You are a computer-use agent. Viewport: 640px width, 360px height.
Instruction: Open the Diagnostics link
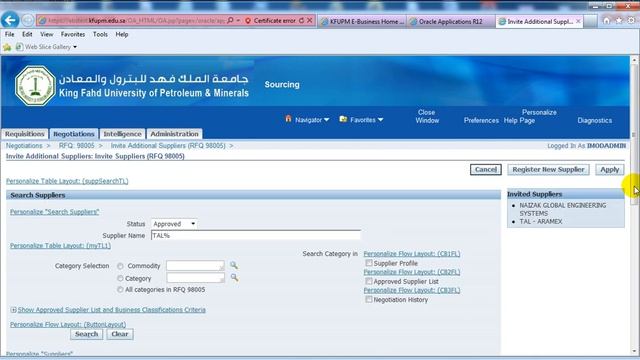(x=594, y=120)
